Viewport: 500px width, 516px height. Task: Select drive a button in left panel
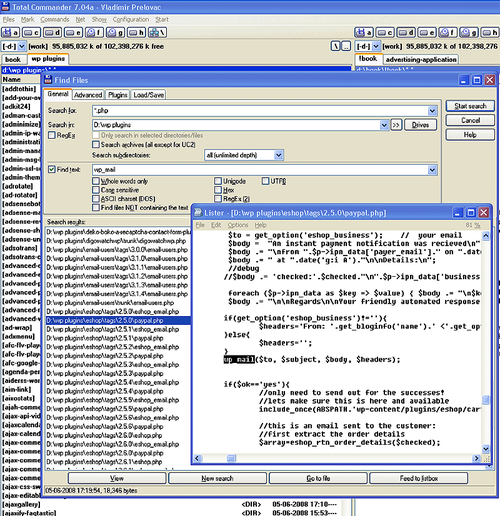(x=10, y=32)
